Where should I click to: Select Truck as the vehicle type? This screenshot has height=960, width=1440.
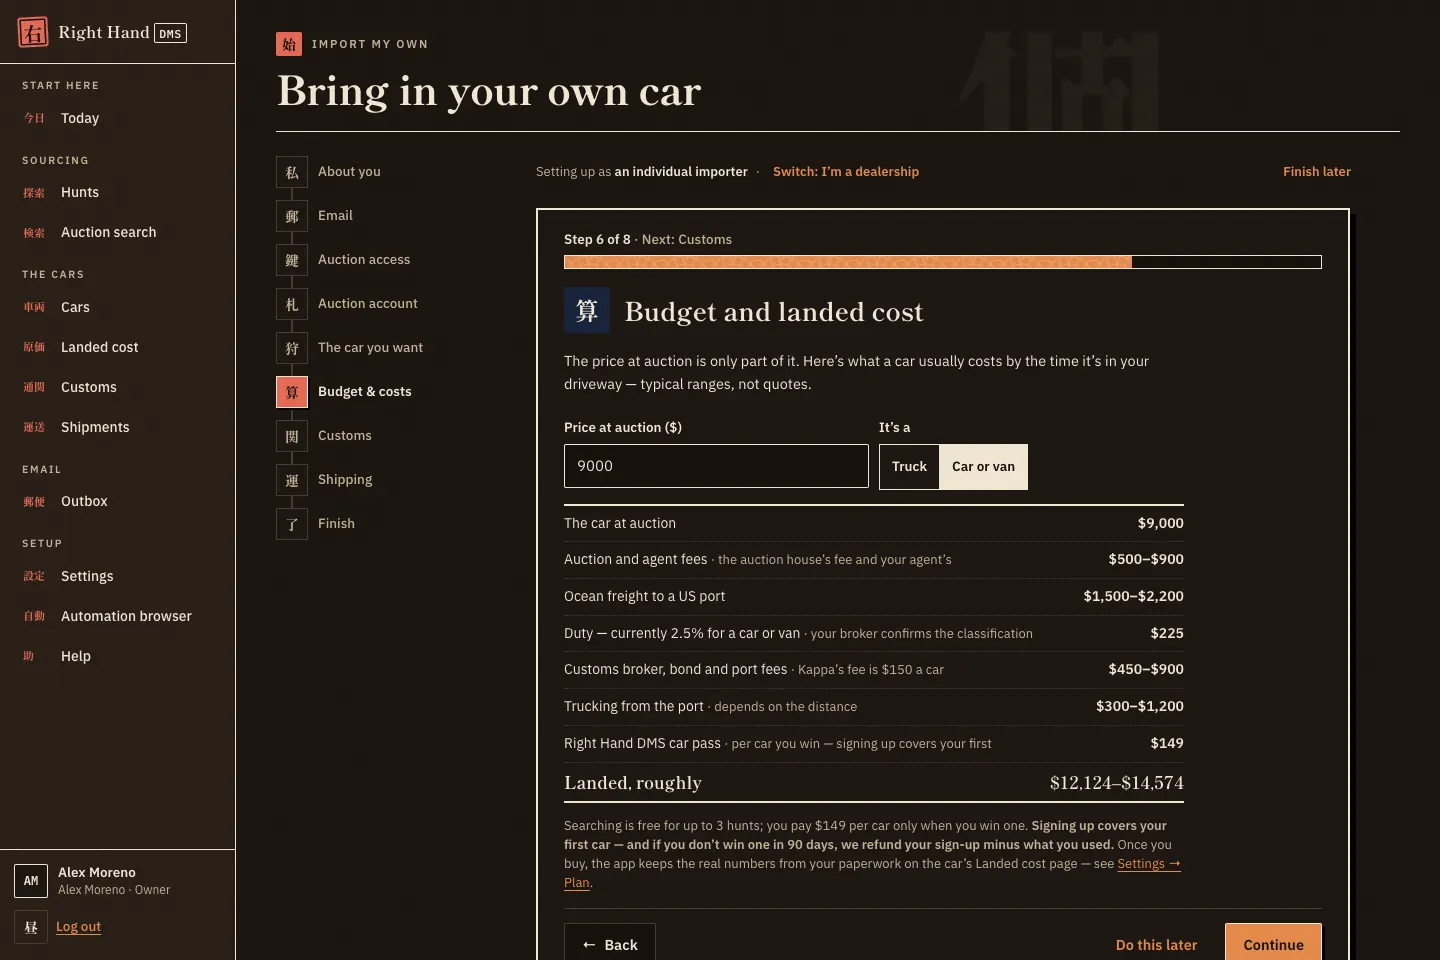(x=910, y=467)
